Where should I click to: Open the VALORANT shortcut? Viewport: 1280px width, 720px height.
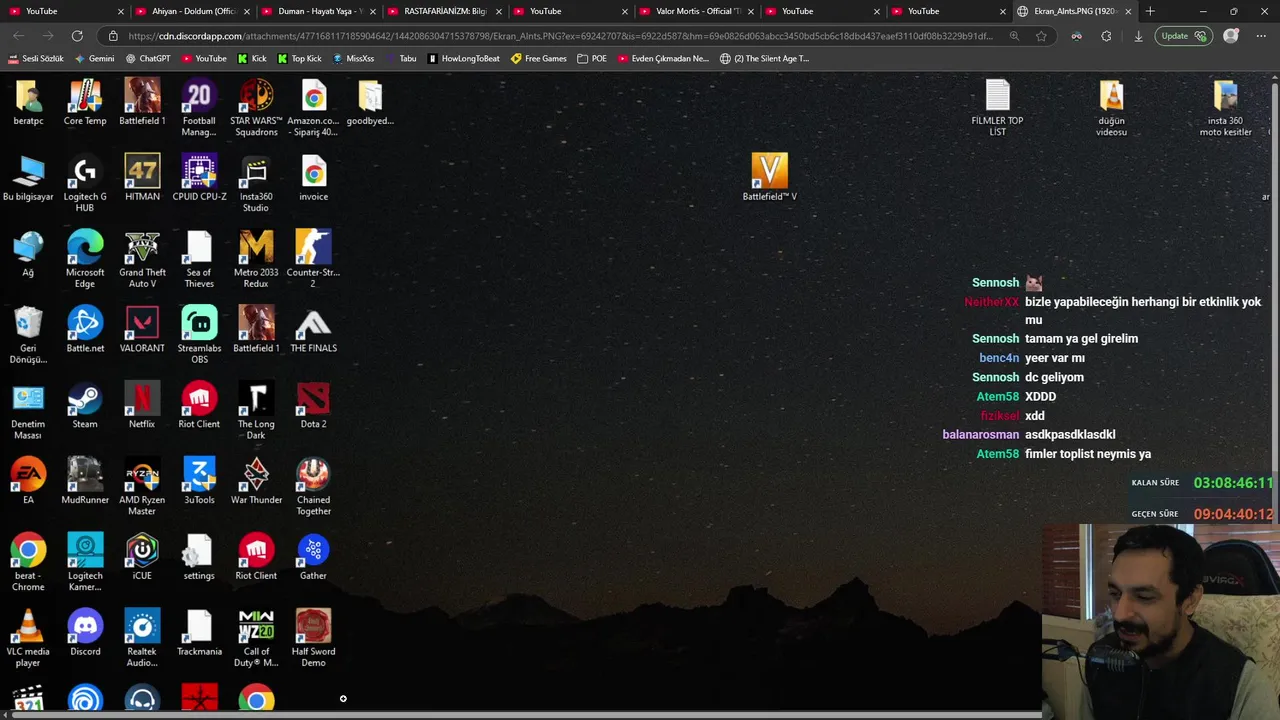point(142,330)
